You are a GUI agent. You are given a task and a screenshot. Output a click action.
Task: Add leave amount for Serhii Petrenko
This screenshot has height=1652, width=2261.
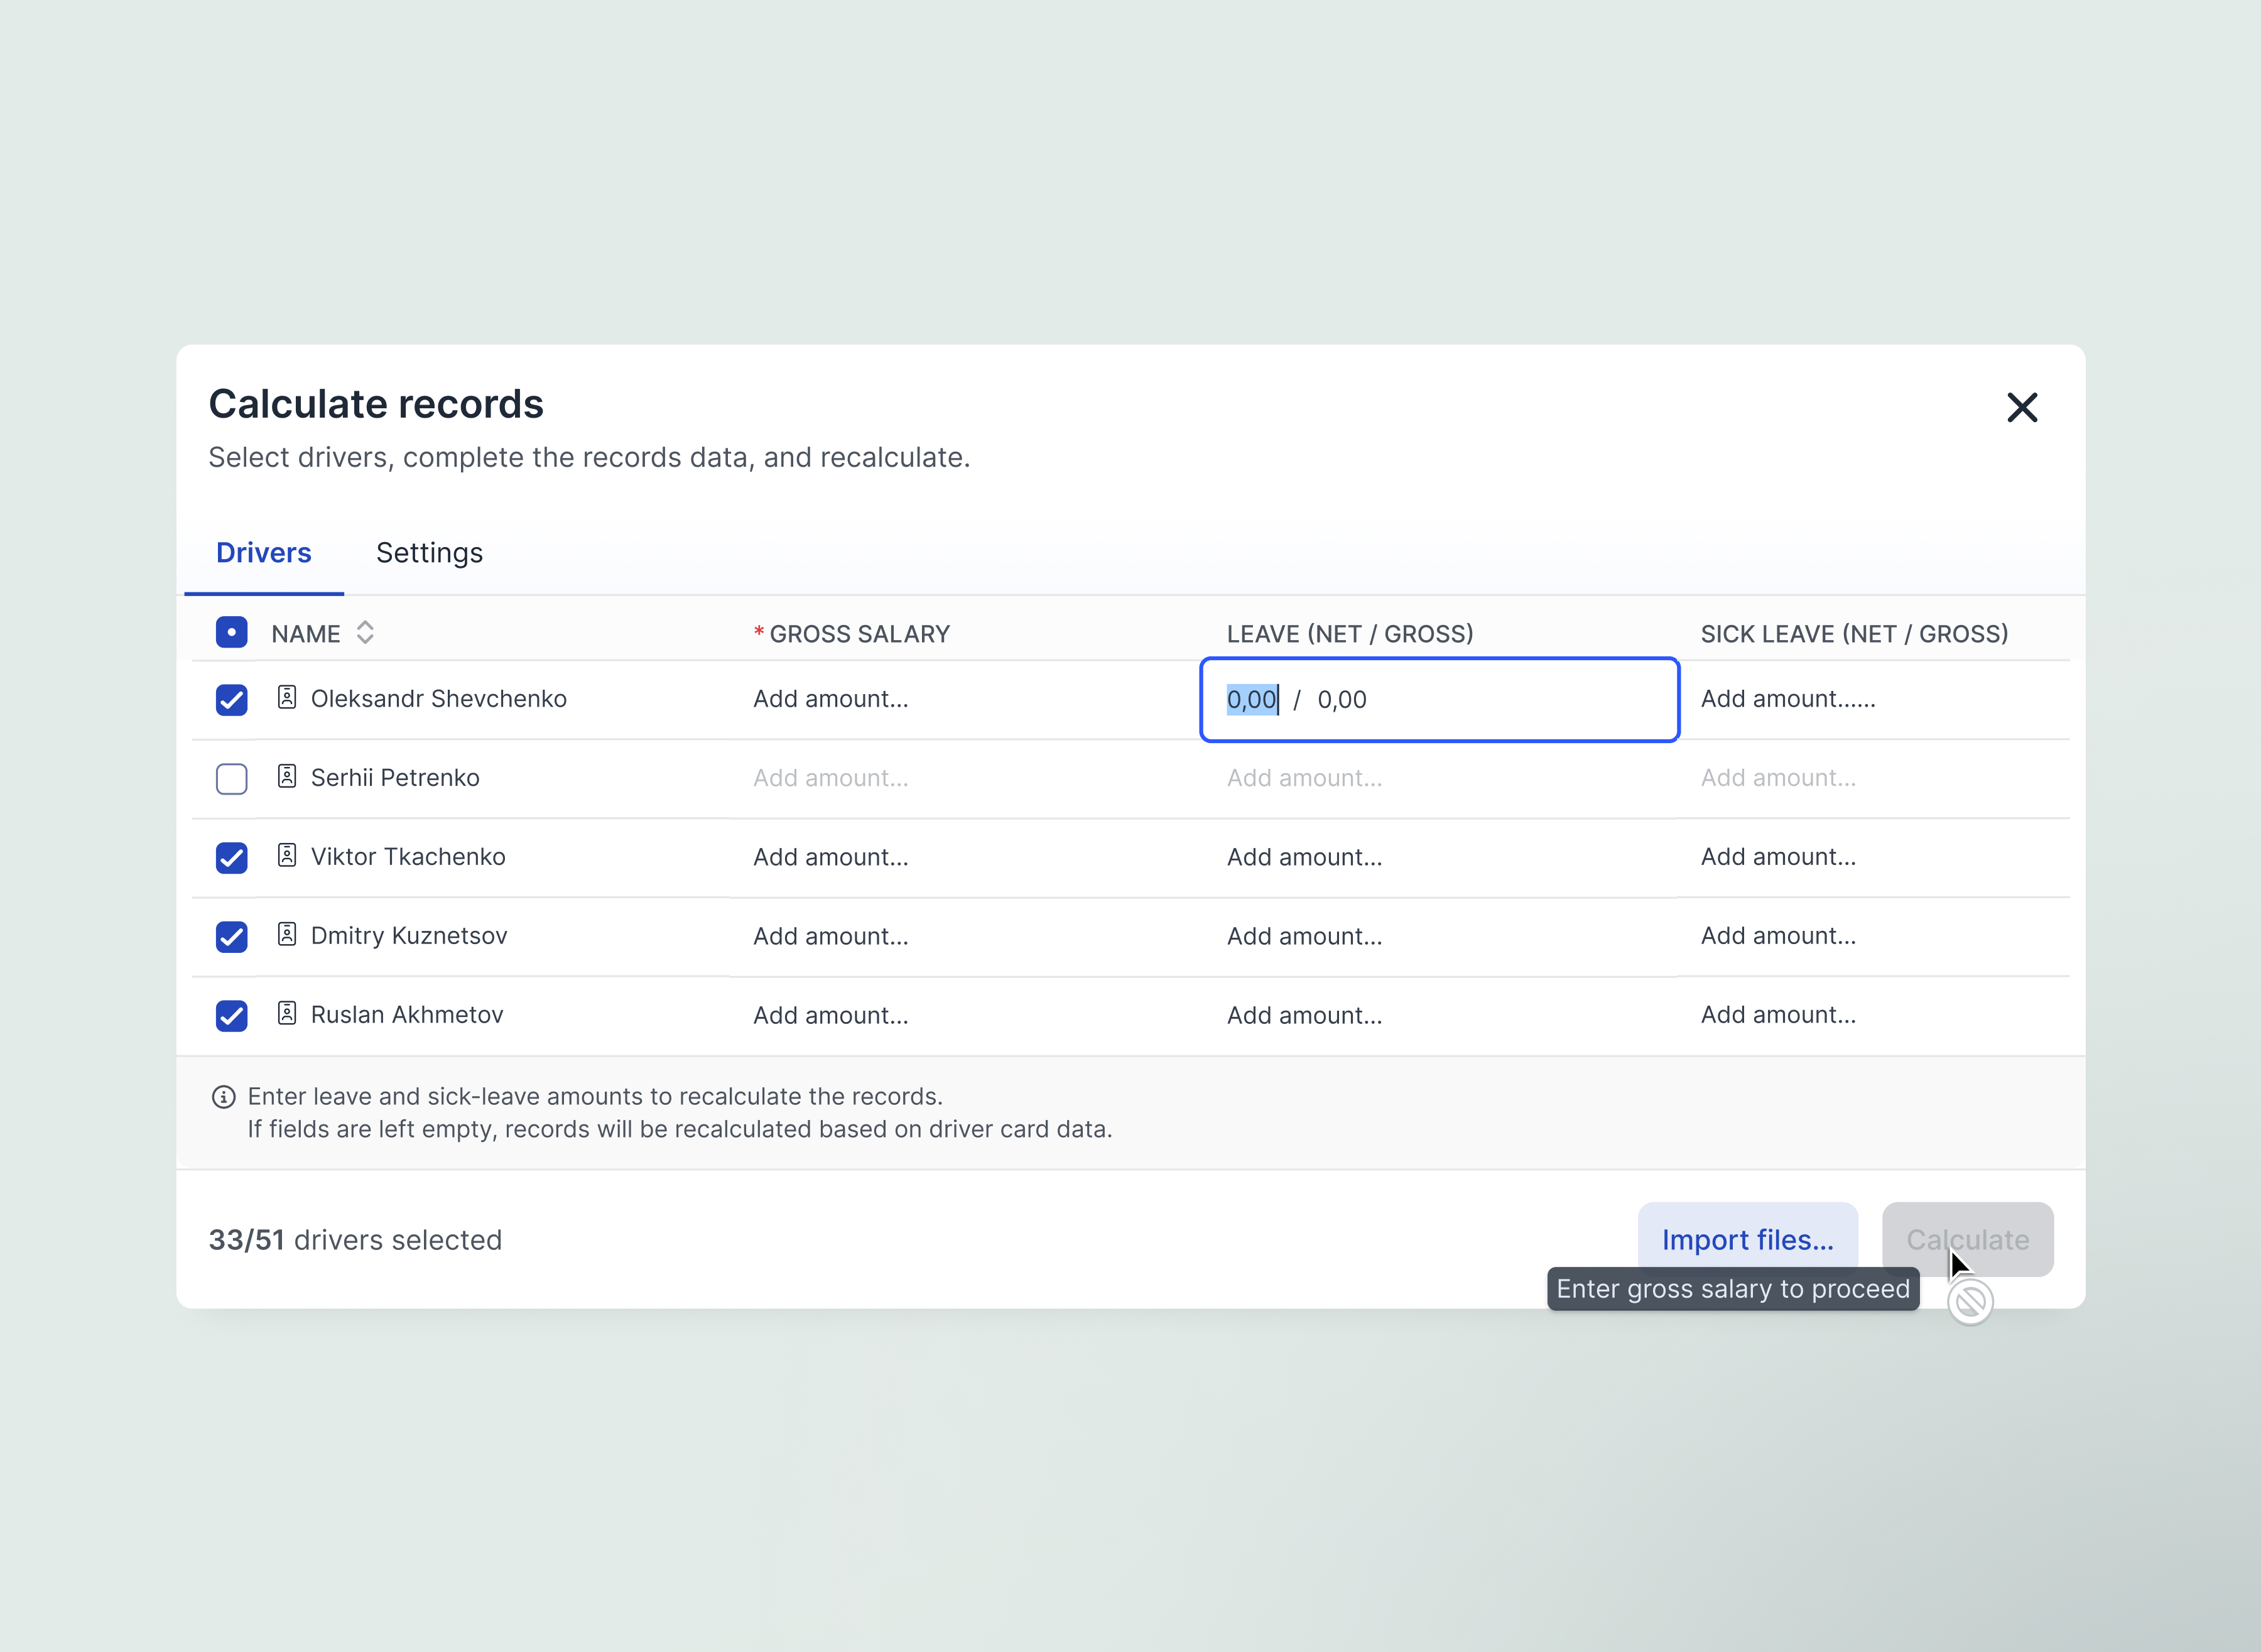coord(1305,778)
